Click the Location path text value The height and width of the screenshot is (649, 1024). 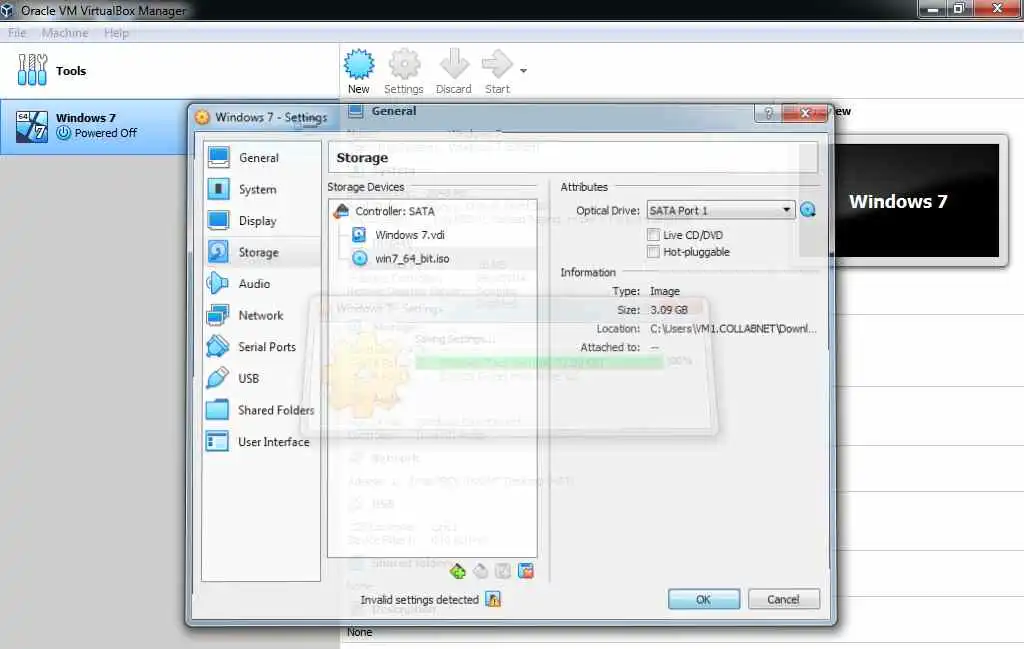tap(733, 329)
